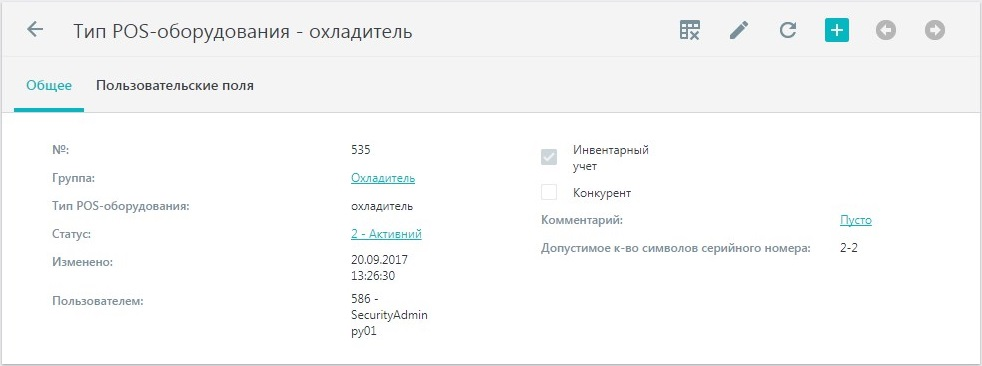Go to the previous record arrow
This screenshot has width=982, height=366.
click(x=886, y=30)
